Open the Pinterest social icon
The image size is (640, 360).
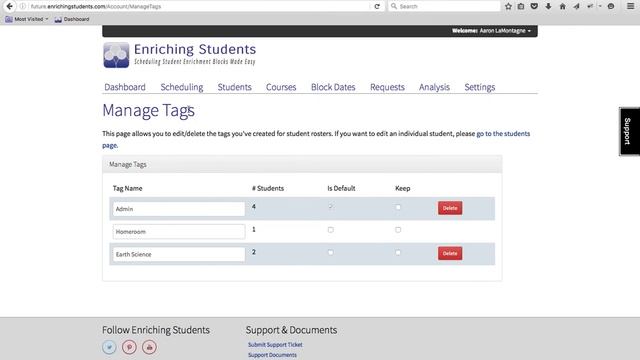pyautogui.click(x=129, y=347)
